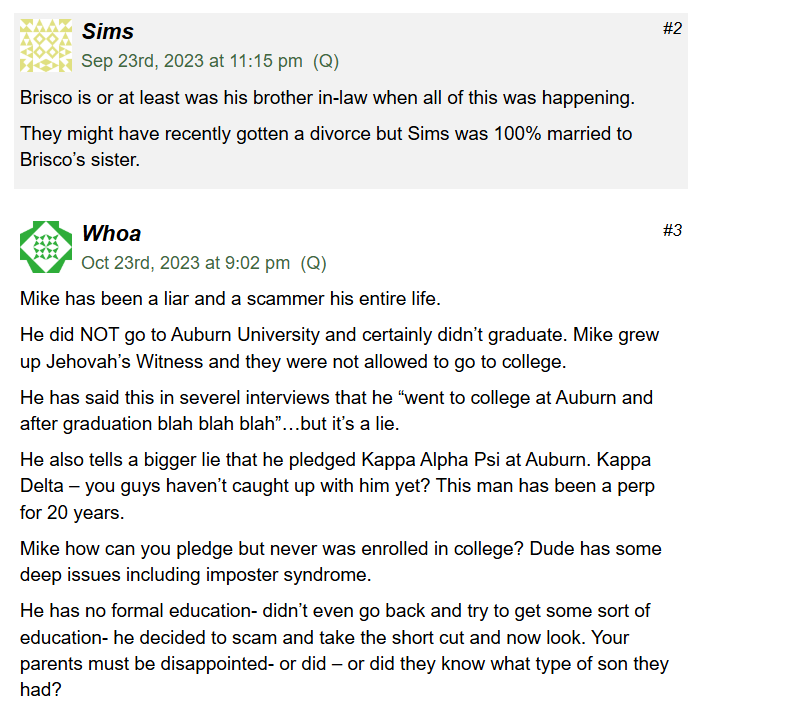Click the Whoa commenter name
This screenshot has width=812, height=716.
111,233
